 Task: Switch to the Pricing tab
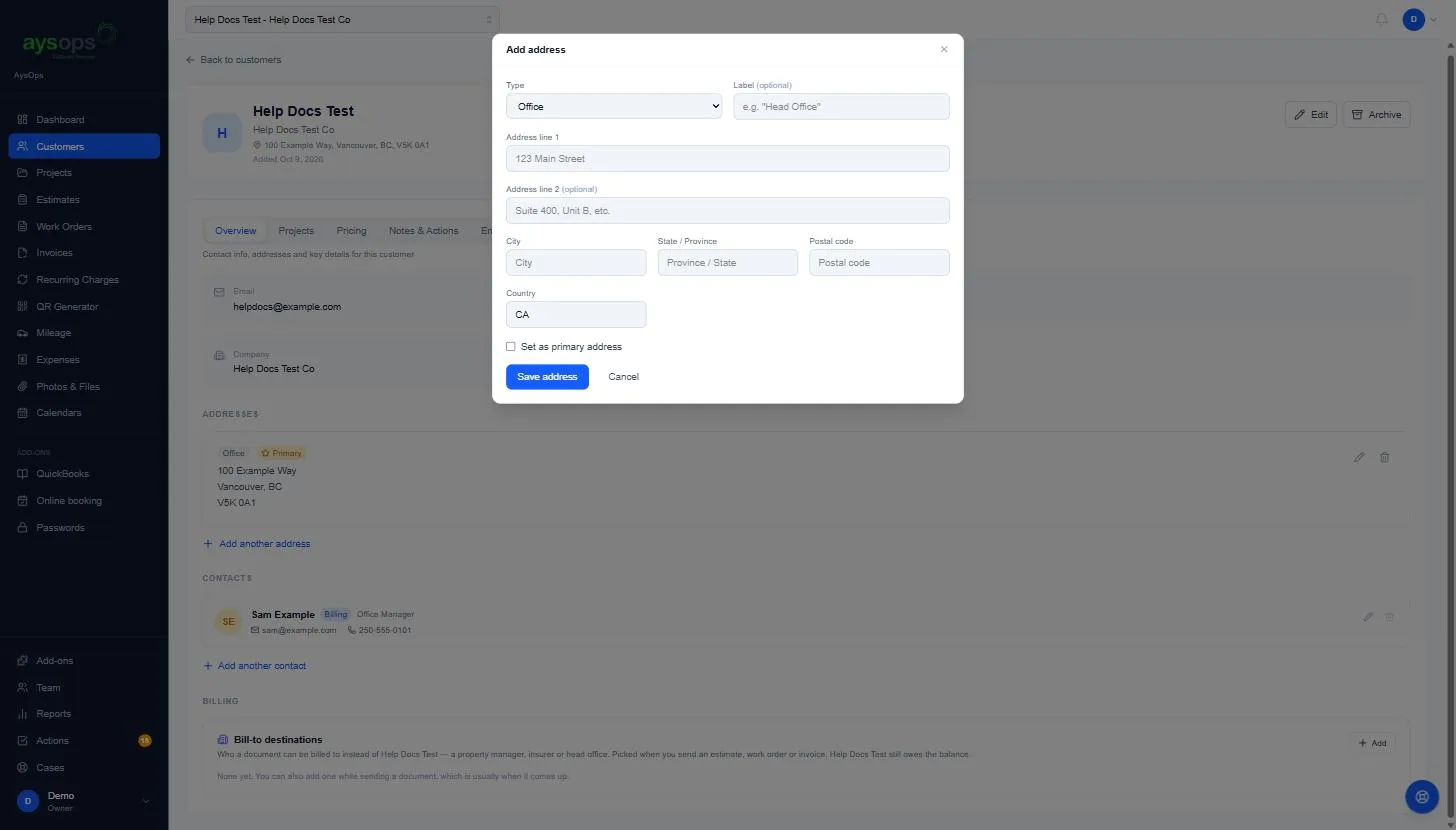pyautogui.click(x=351, y=231)
